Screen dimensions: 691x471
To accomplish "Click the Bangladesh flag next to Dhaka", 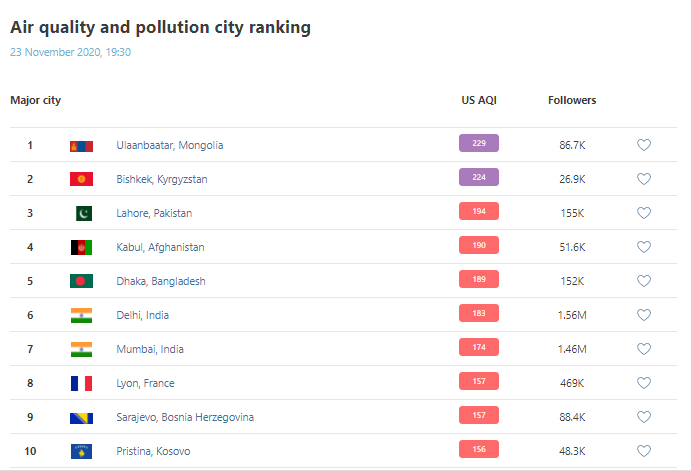I will pos(81,282).
